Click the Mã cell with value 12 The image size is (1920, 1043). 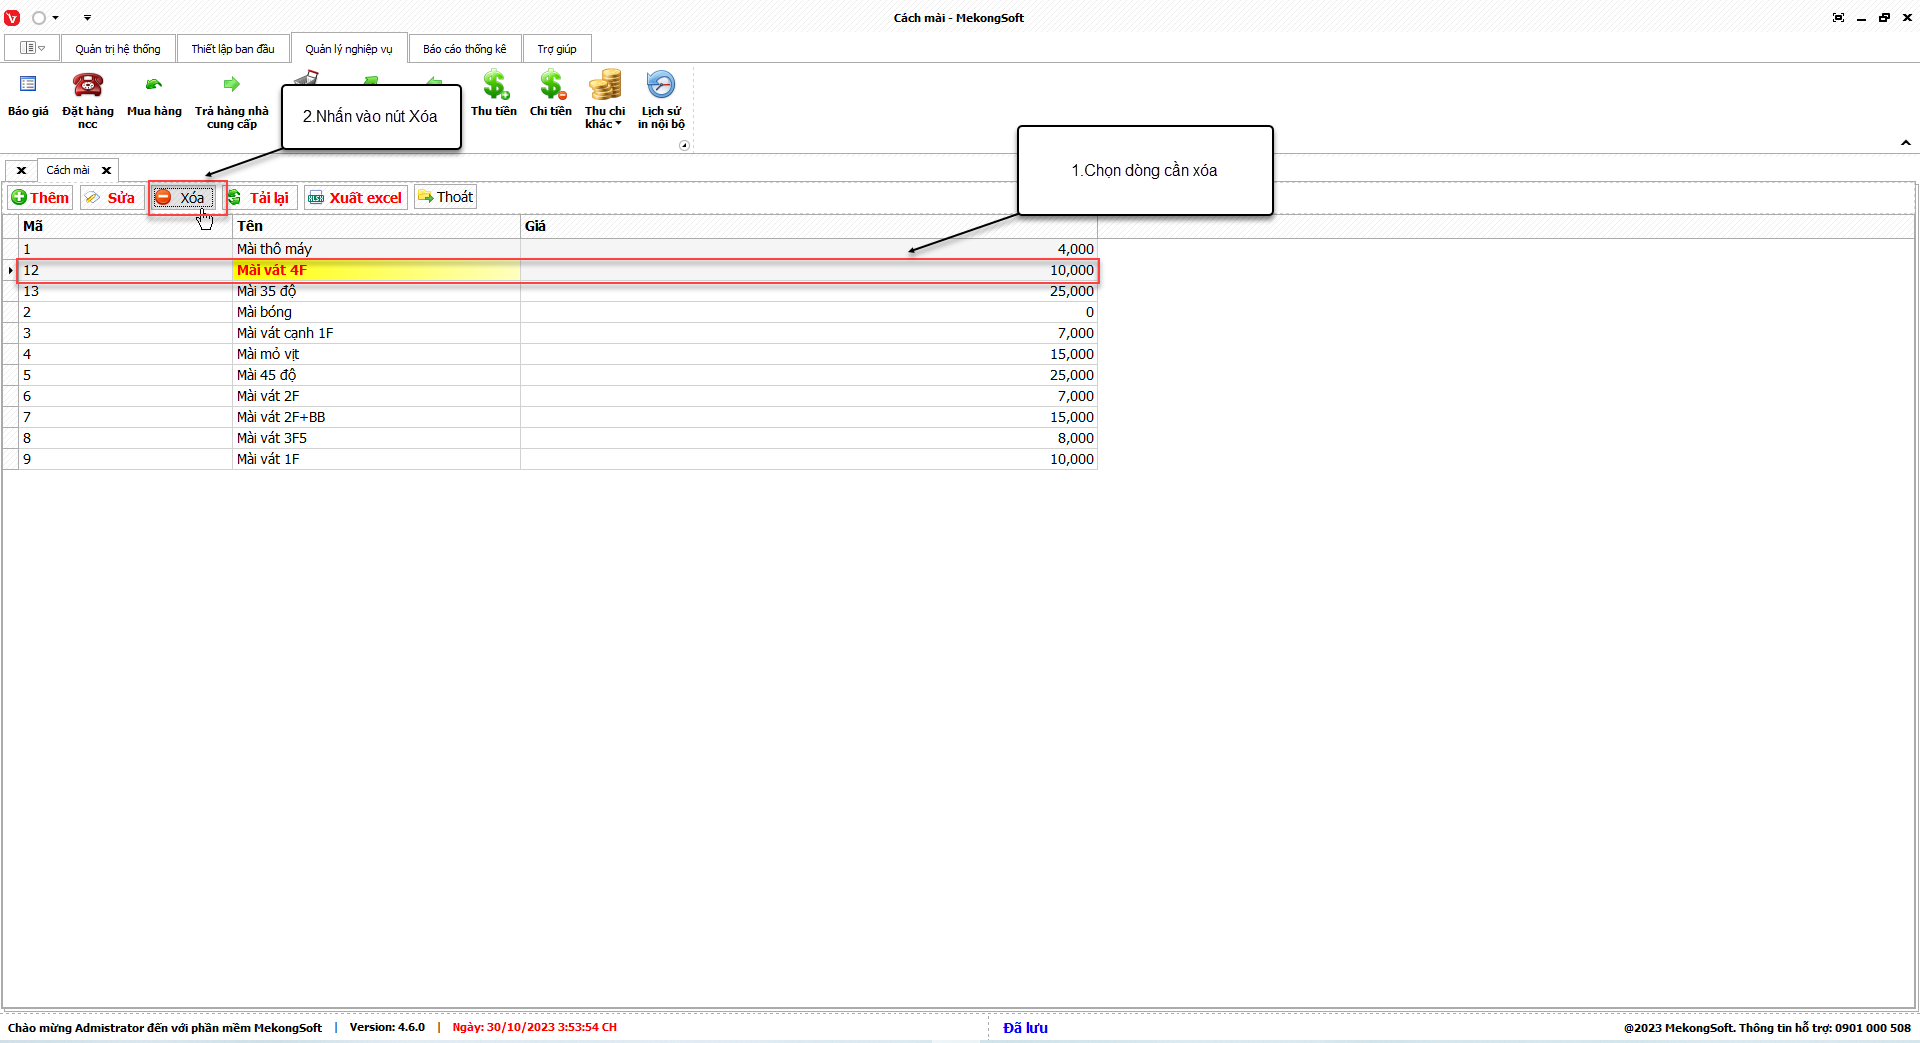pos(126,270)
